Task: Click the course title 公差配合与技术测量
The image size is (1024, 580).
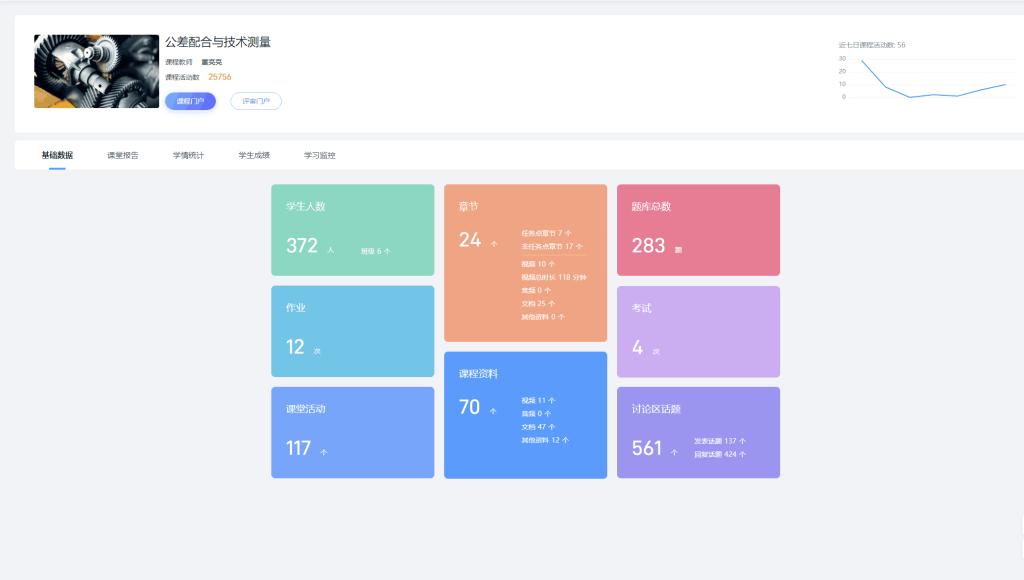Action: coord(218,42)
